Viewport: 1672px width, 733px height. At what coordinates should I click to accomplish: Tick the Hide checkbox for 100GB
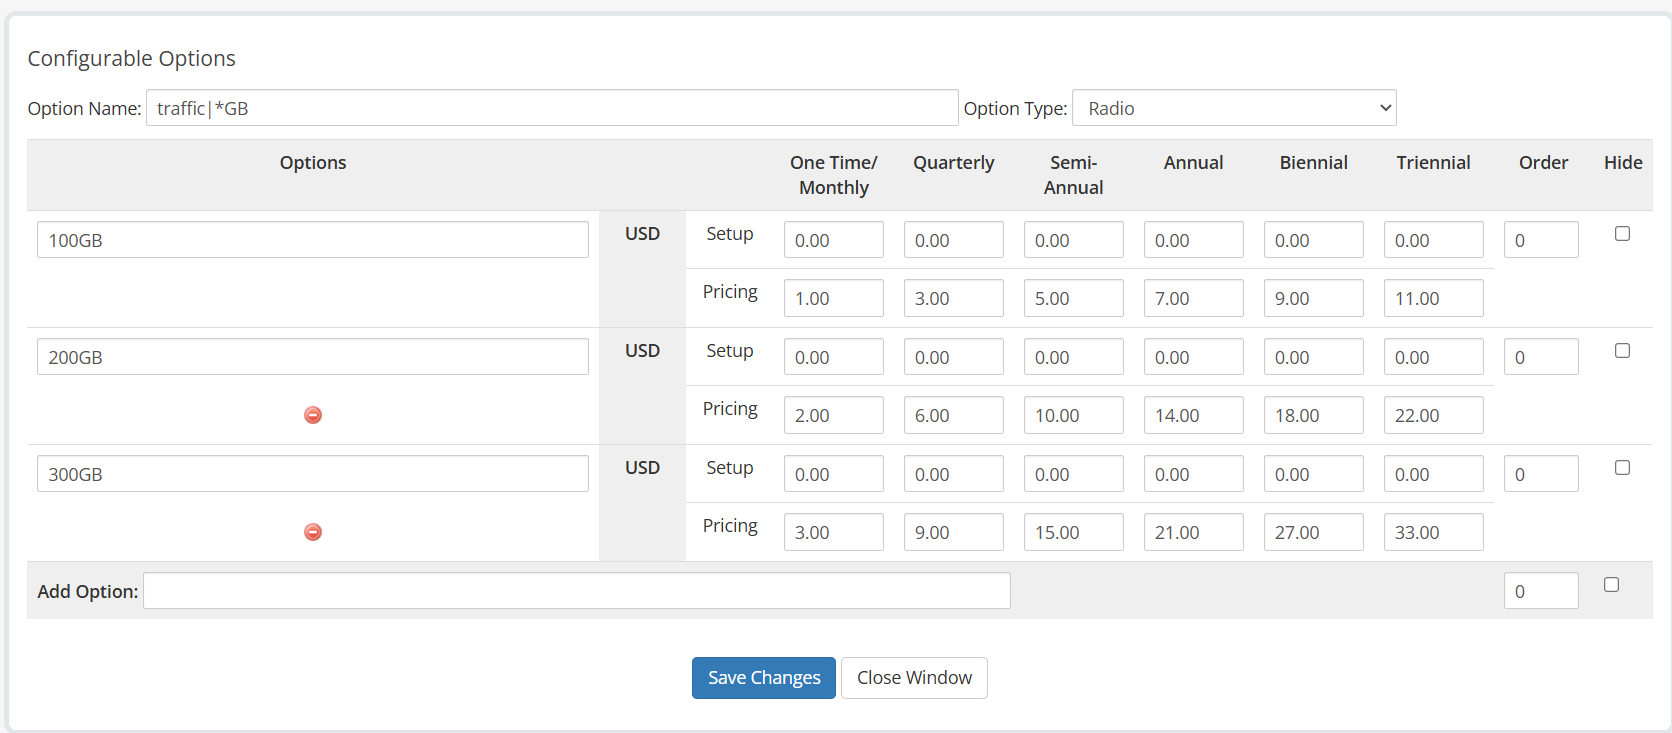(x=1622, y=234)
